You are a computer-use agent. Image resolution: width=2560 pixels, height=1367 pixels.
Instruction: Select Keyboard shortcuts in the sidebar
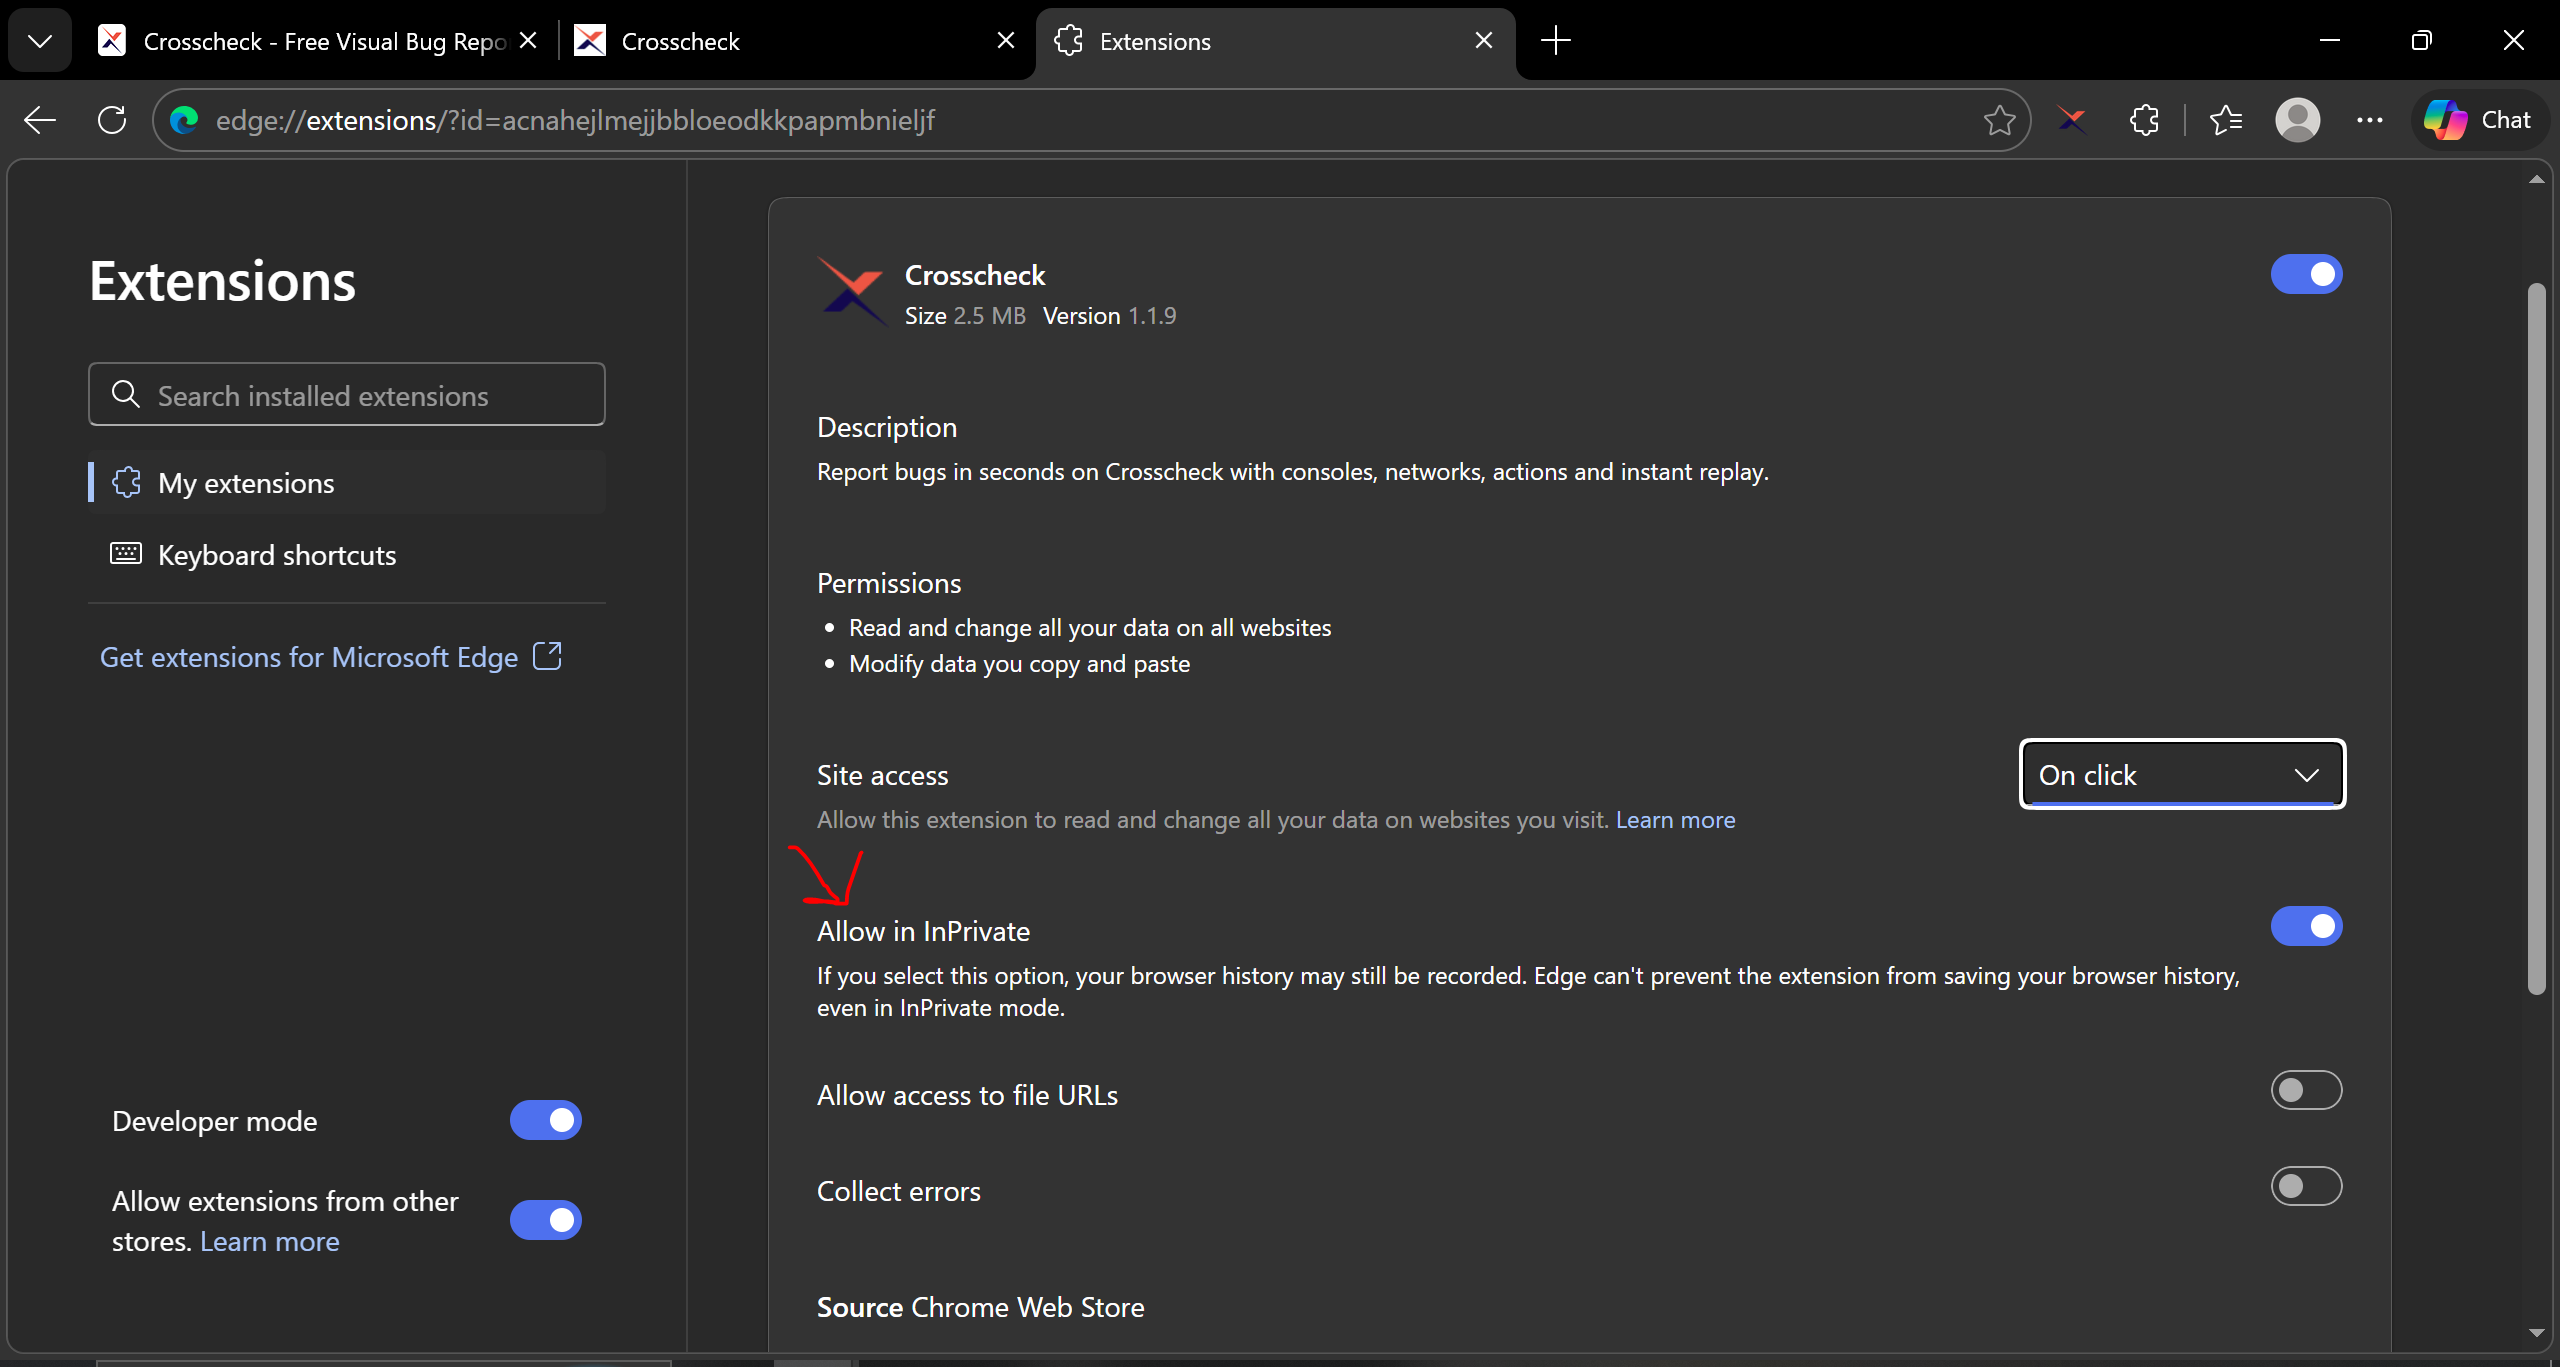pyautogui.click(x=276, y=555)
